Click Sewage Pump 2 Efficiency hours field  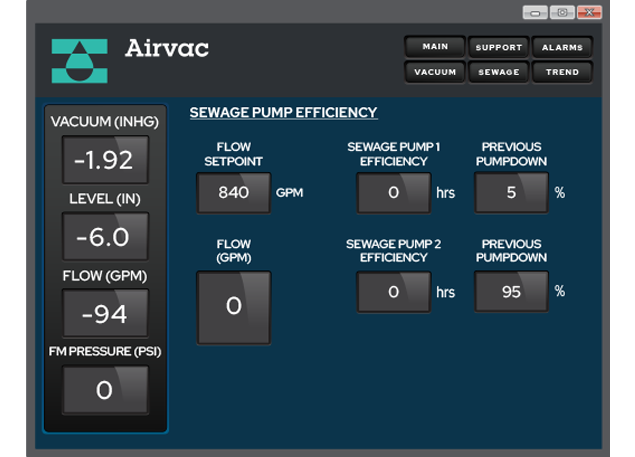click(393, 292)
